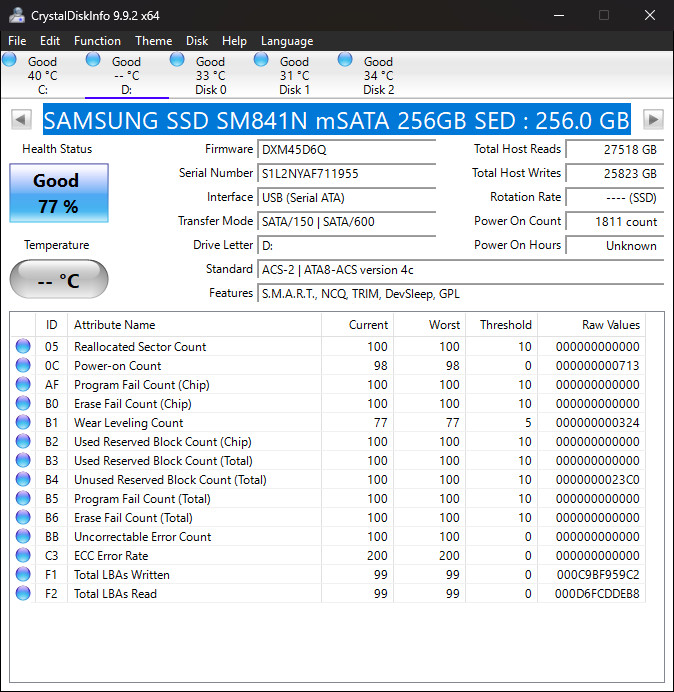
Task: Click Total Host Writes value 25823 GB
Action: (x=614, y=173)
